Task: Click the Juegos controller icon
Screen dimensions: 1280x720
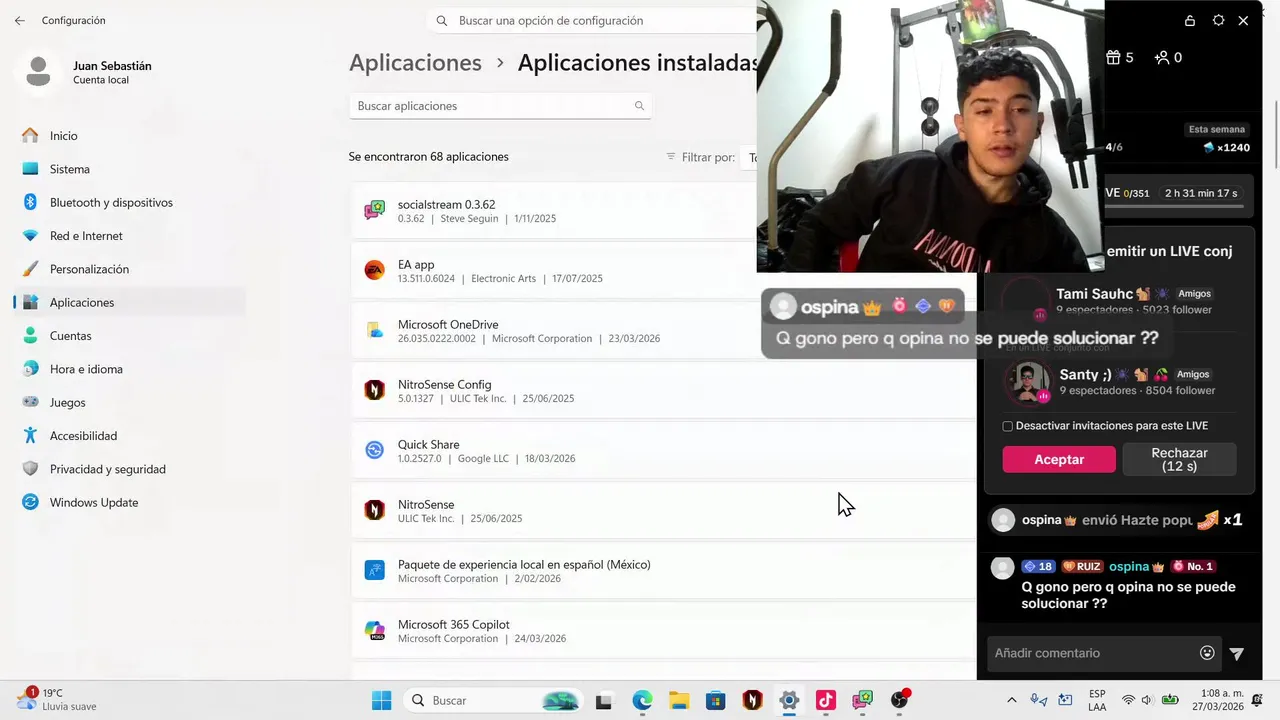Action: pyautogui.click(x=30, y=402)
